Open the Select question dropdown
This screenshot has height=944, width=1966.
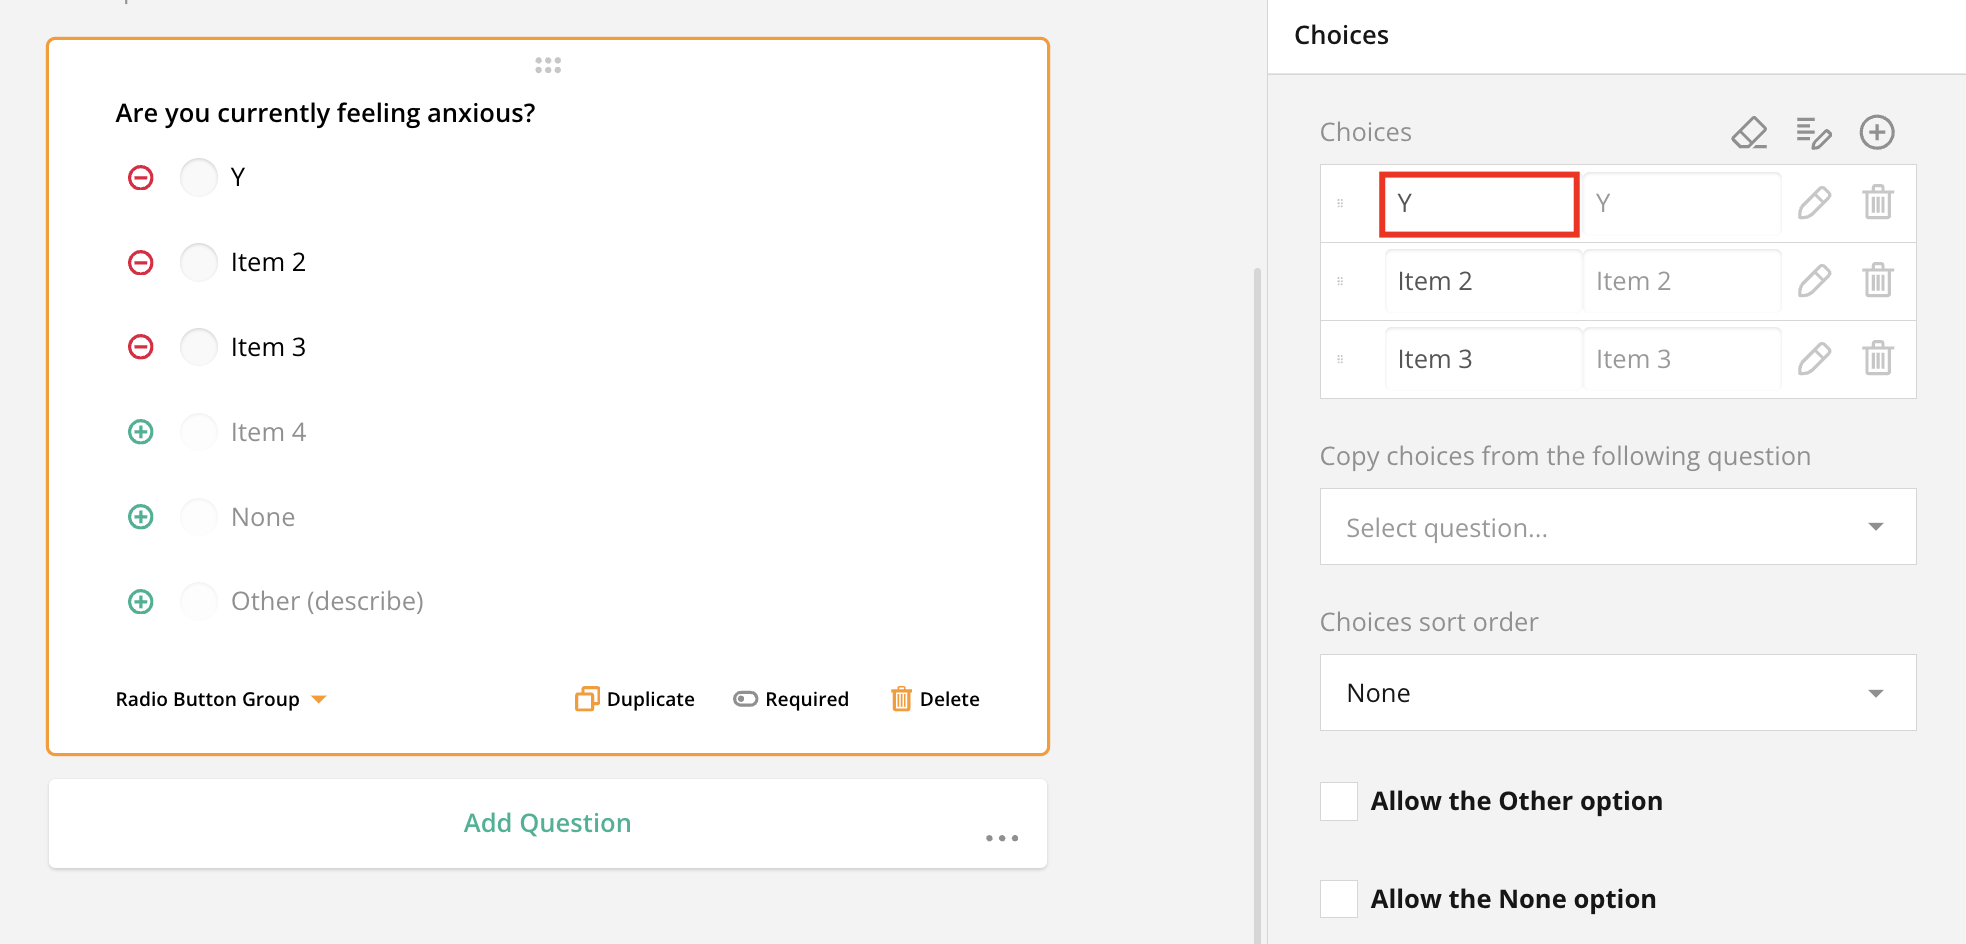1616,527
